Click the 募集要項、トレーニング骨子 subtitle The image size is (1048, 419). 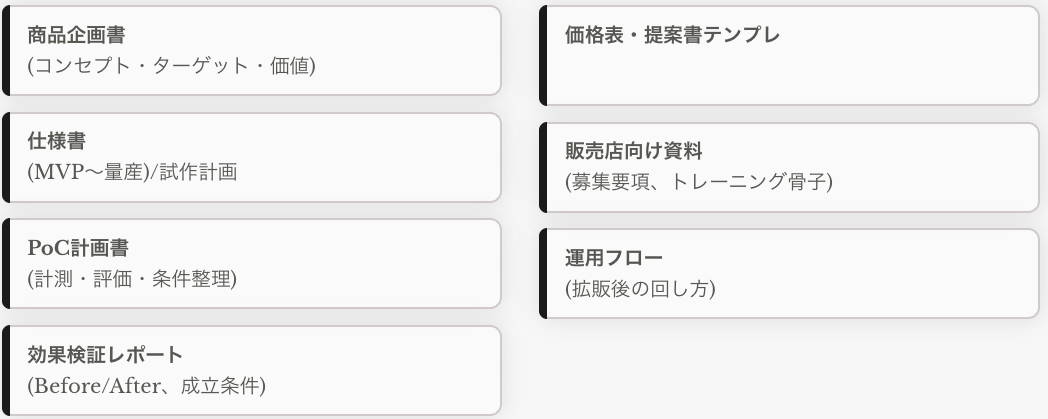click(x=699, y=182)
